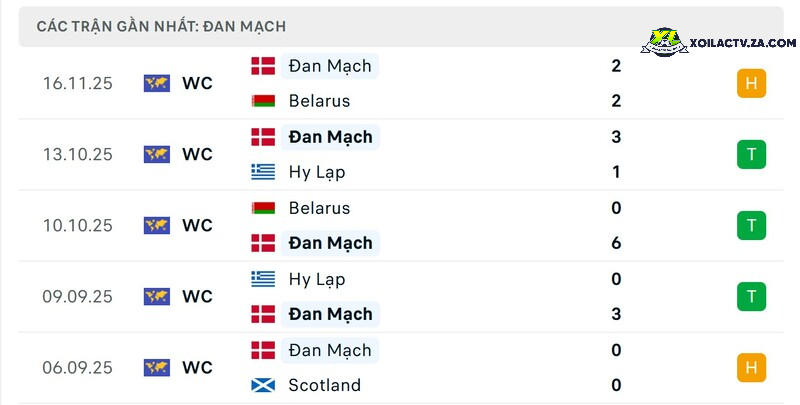Click green T result badge for 10.10.25
800x405 pixels.
point(751,225)
